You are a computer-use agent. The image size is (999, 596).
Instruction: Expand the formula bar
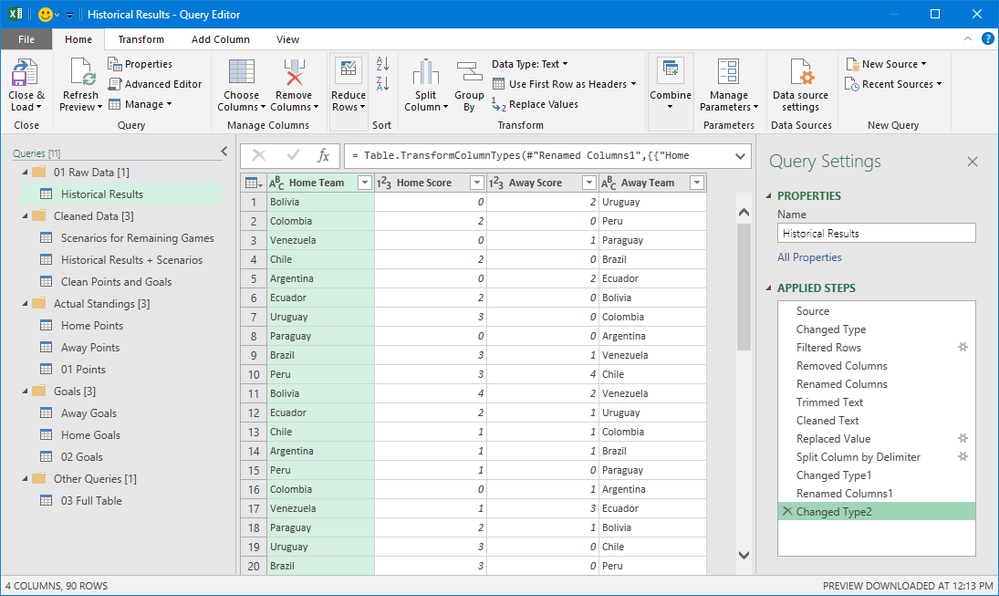[740, 156]
